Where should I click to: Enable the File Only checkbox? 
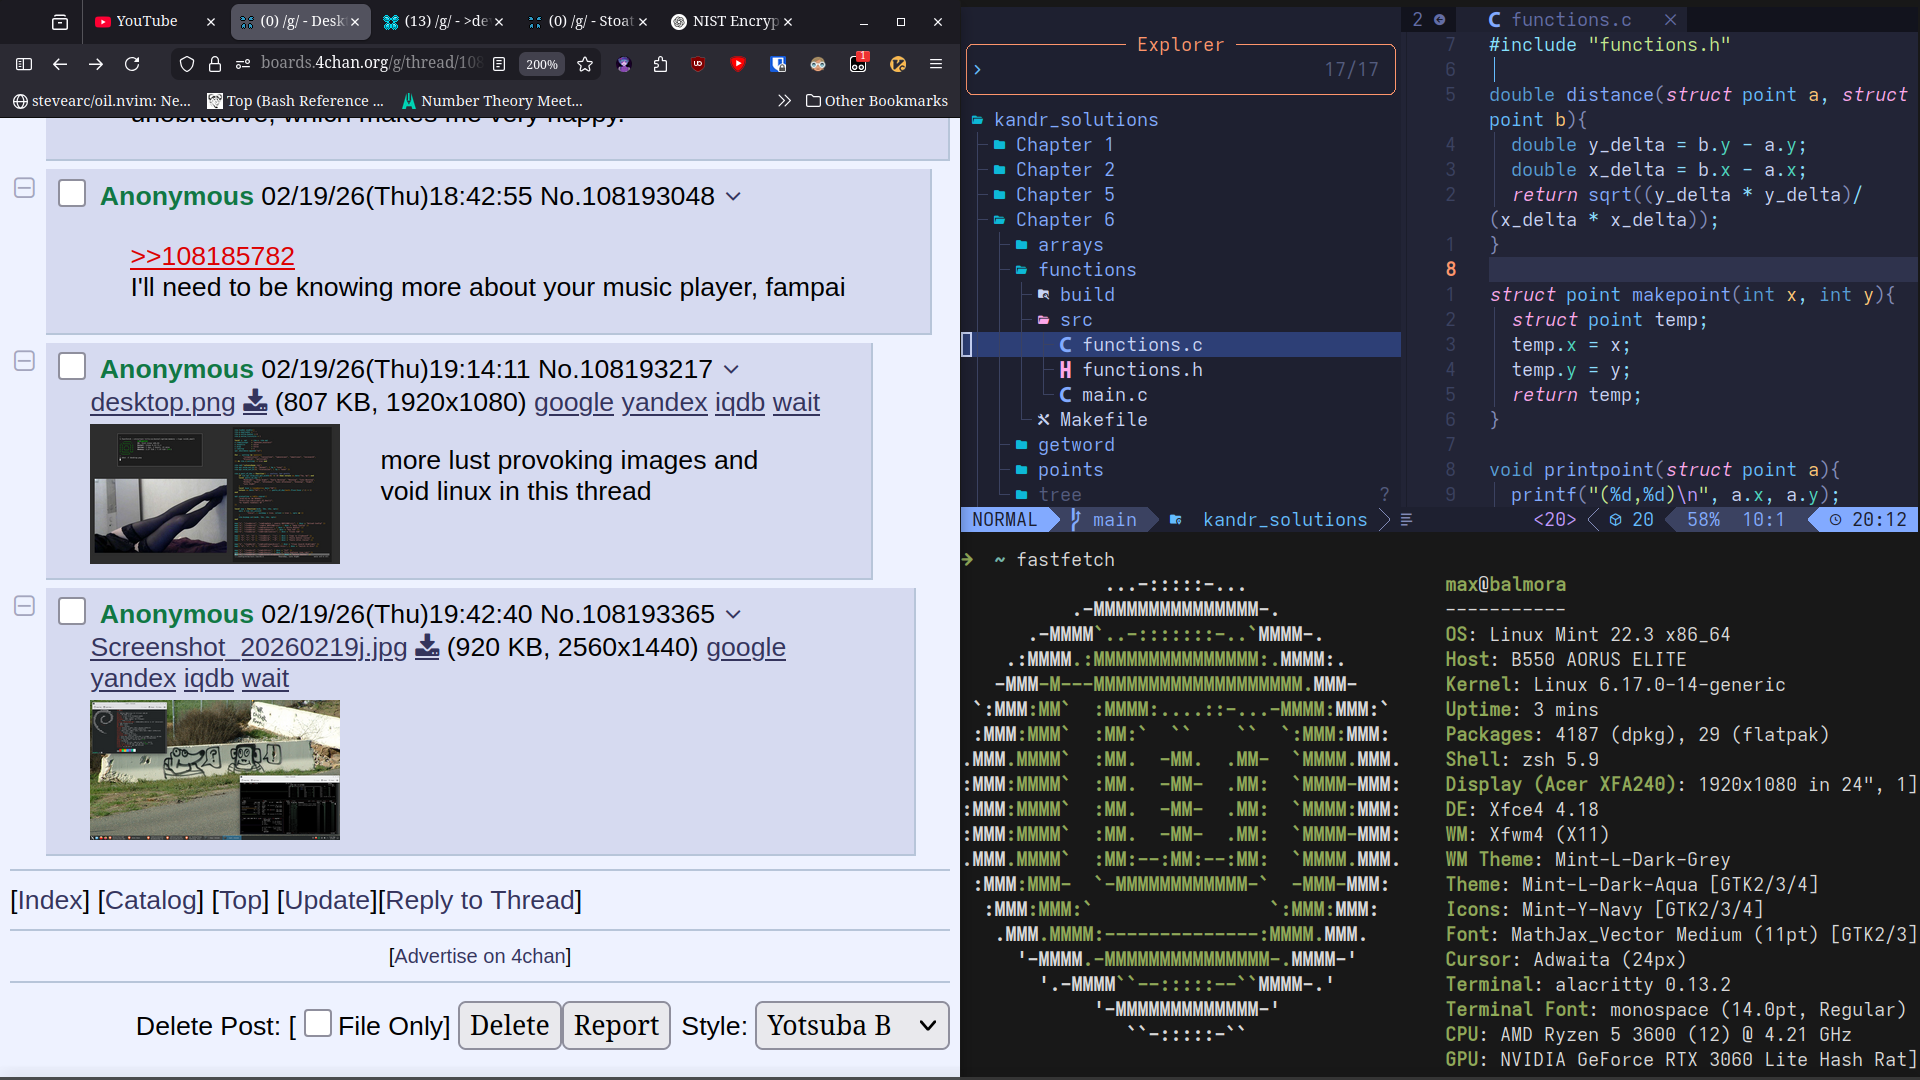pyautogui.click(x=318, y=1023)
